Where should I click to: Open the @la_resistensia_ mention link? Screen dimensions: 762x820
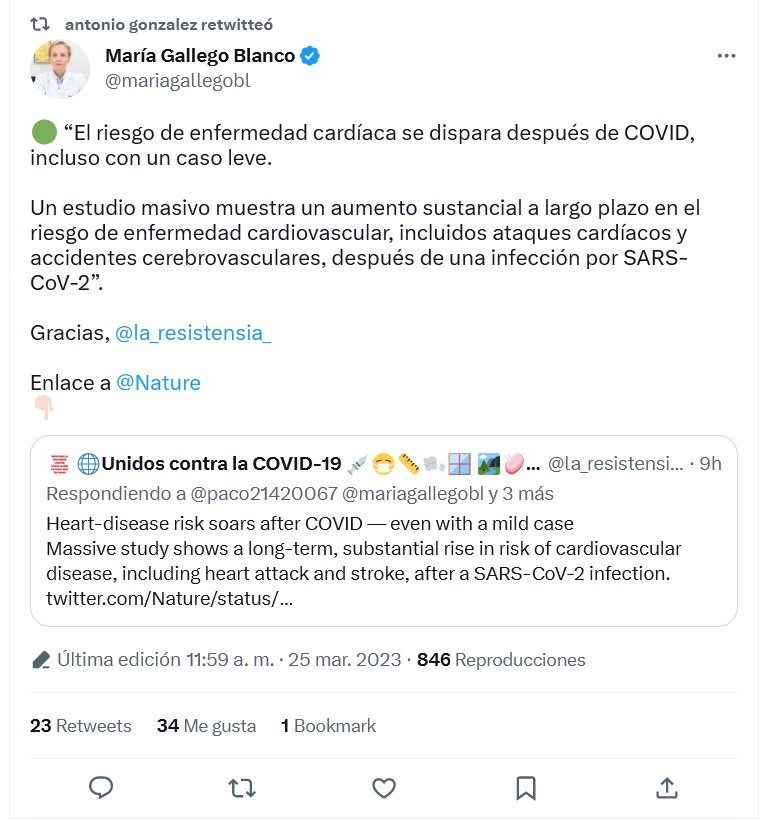193,333
